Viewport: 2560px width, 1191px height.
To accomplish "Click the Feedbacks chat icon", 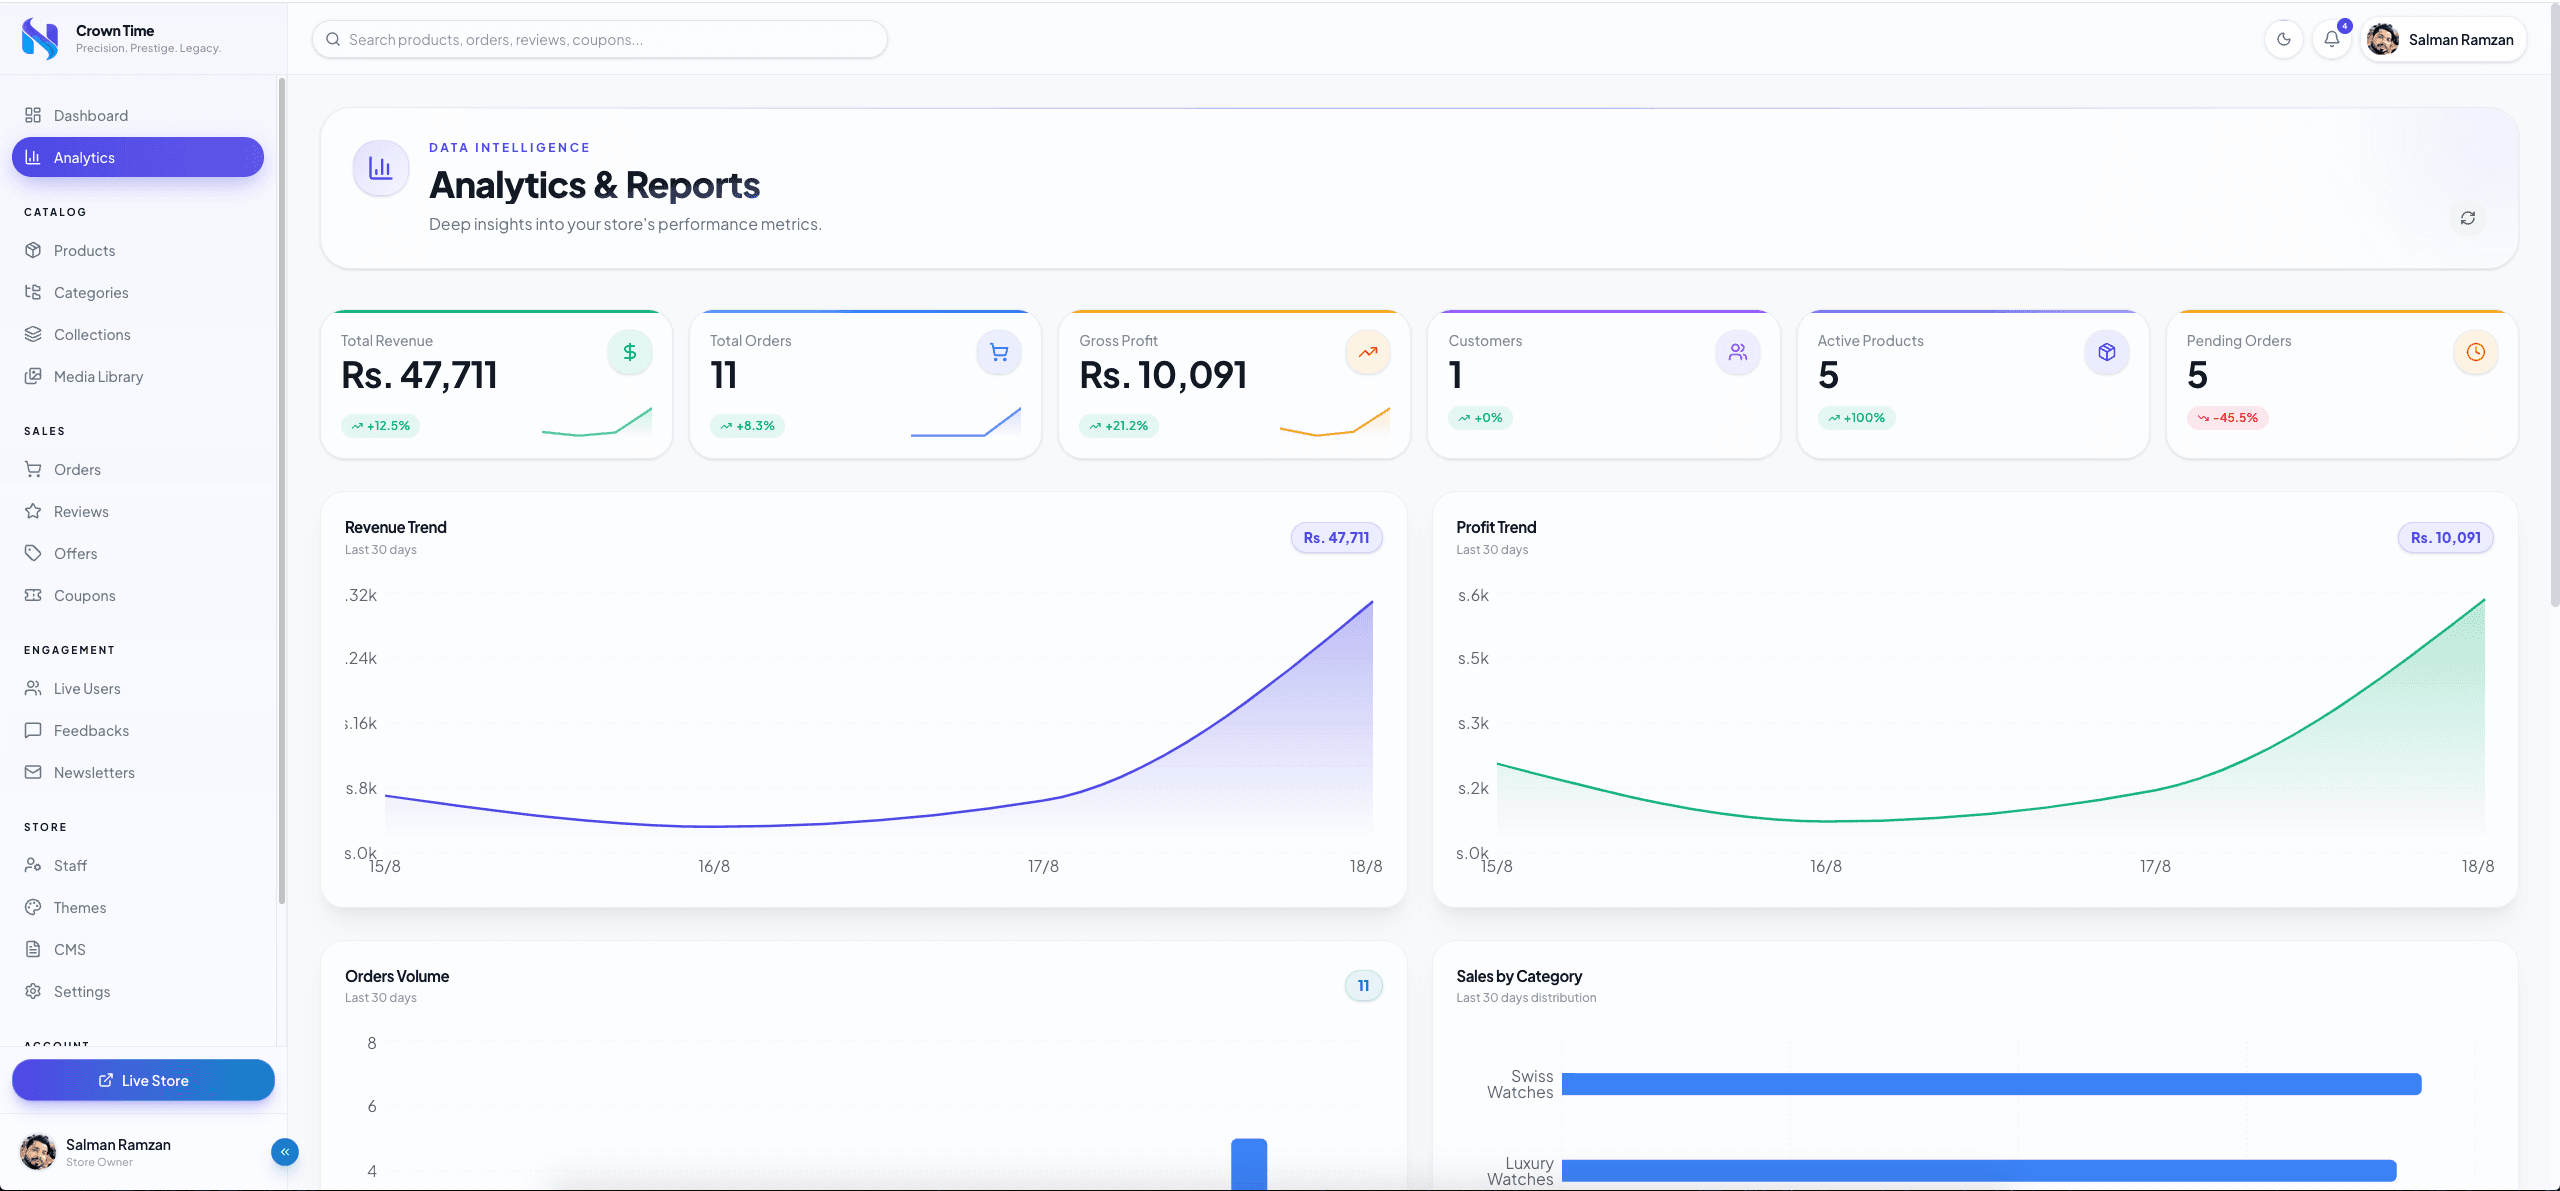I will pyautogui.click(x=33, y=731).
